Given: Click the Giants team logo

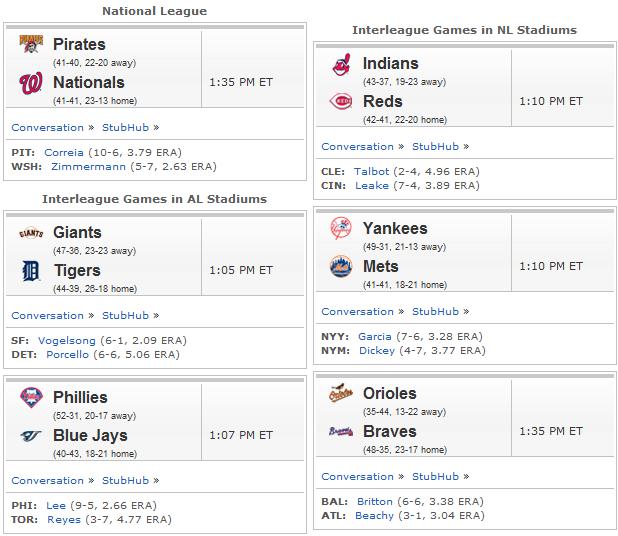Looking at the screenshot, I should click(x=31, y=233).
